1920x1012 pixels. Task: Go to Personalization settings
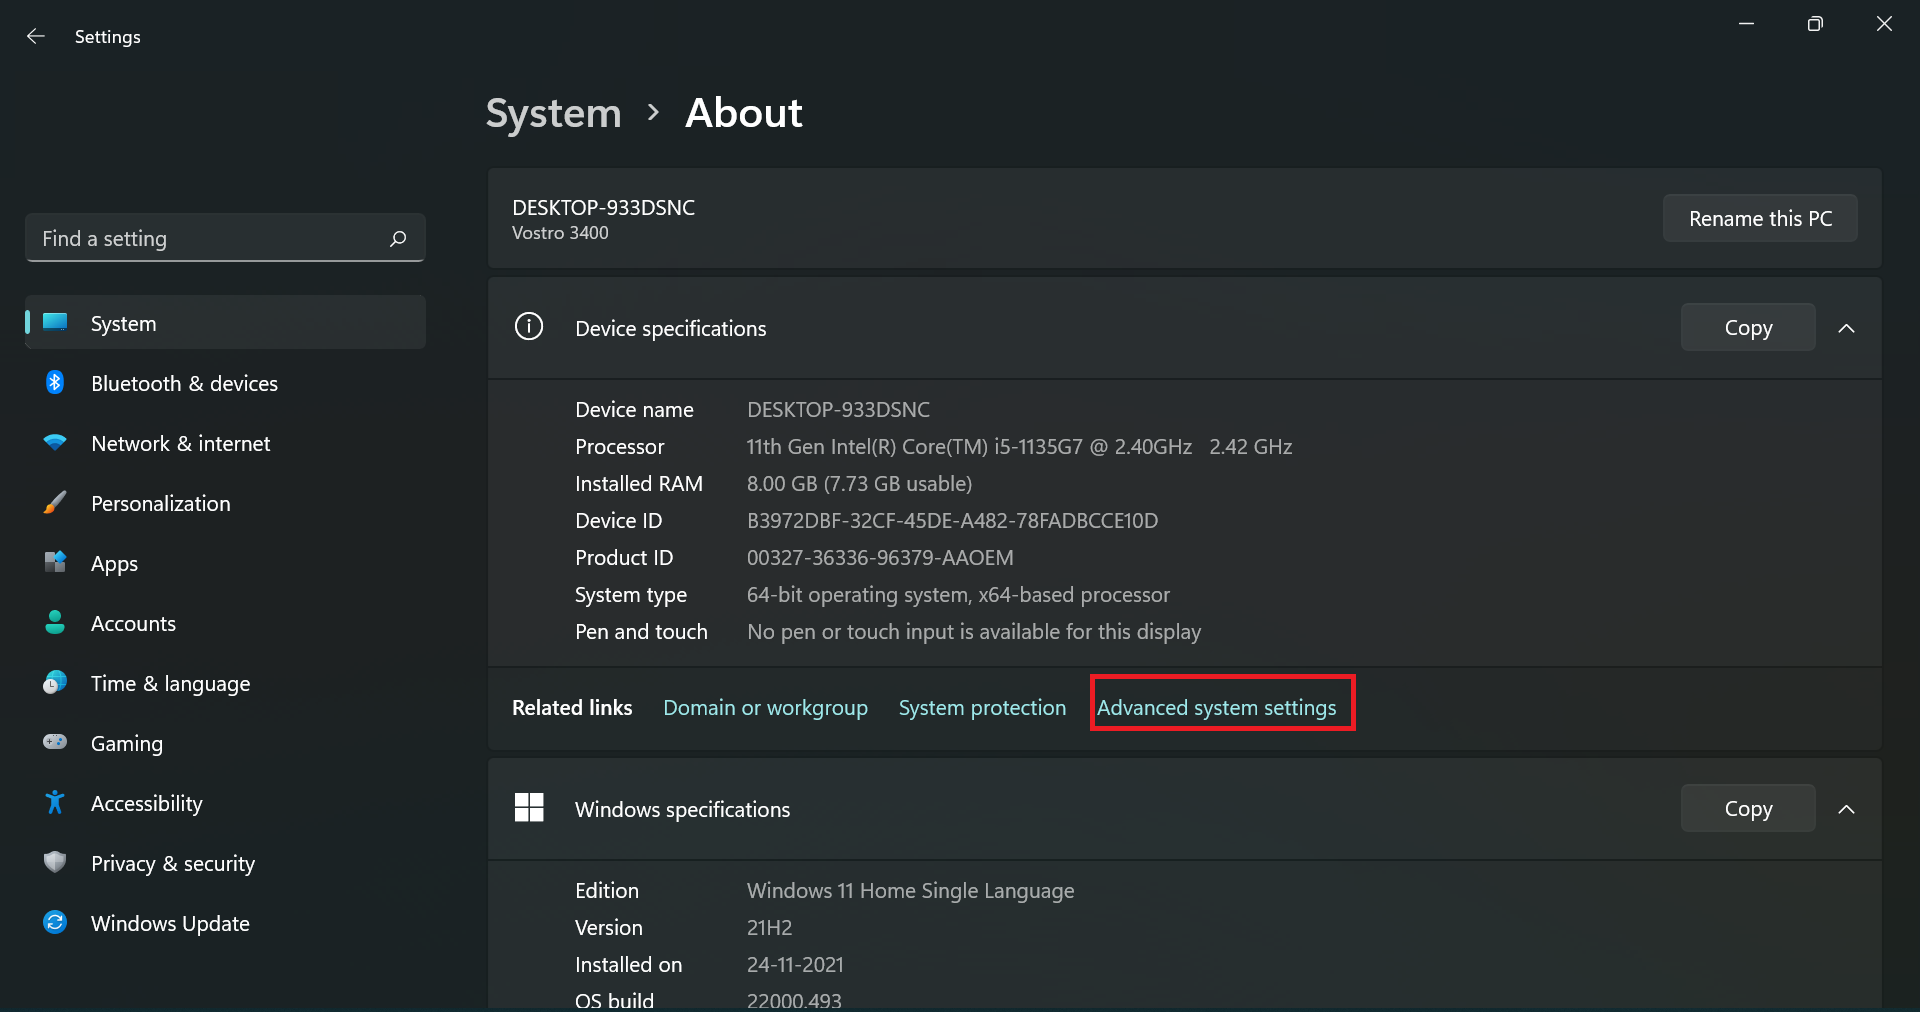(x=226, y=503)
